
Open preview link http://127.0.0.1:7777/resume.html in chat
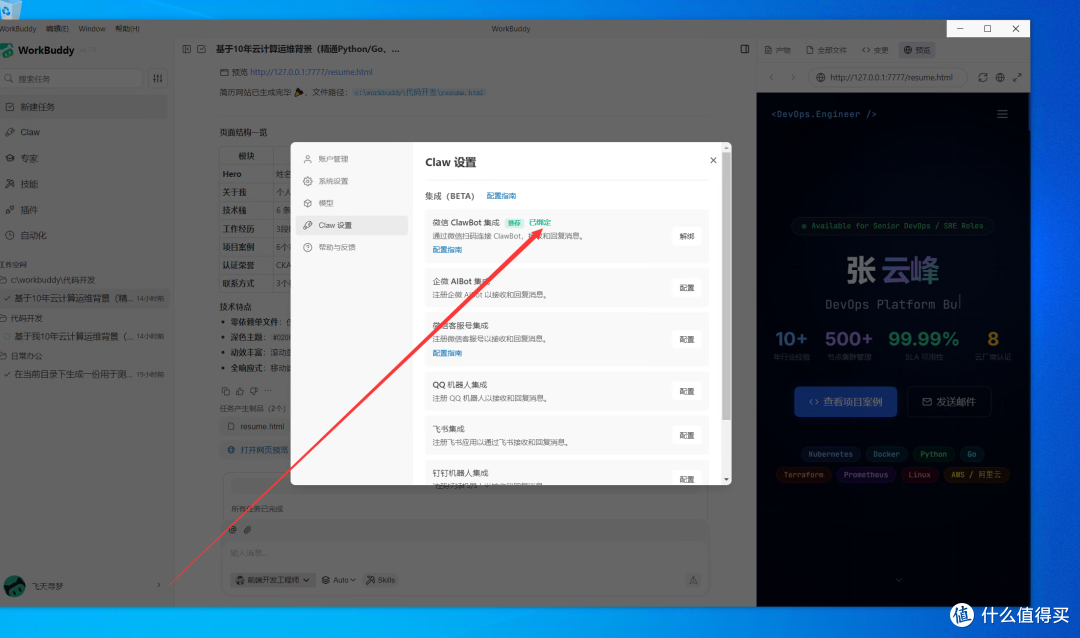pos(311,72)
